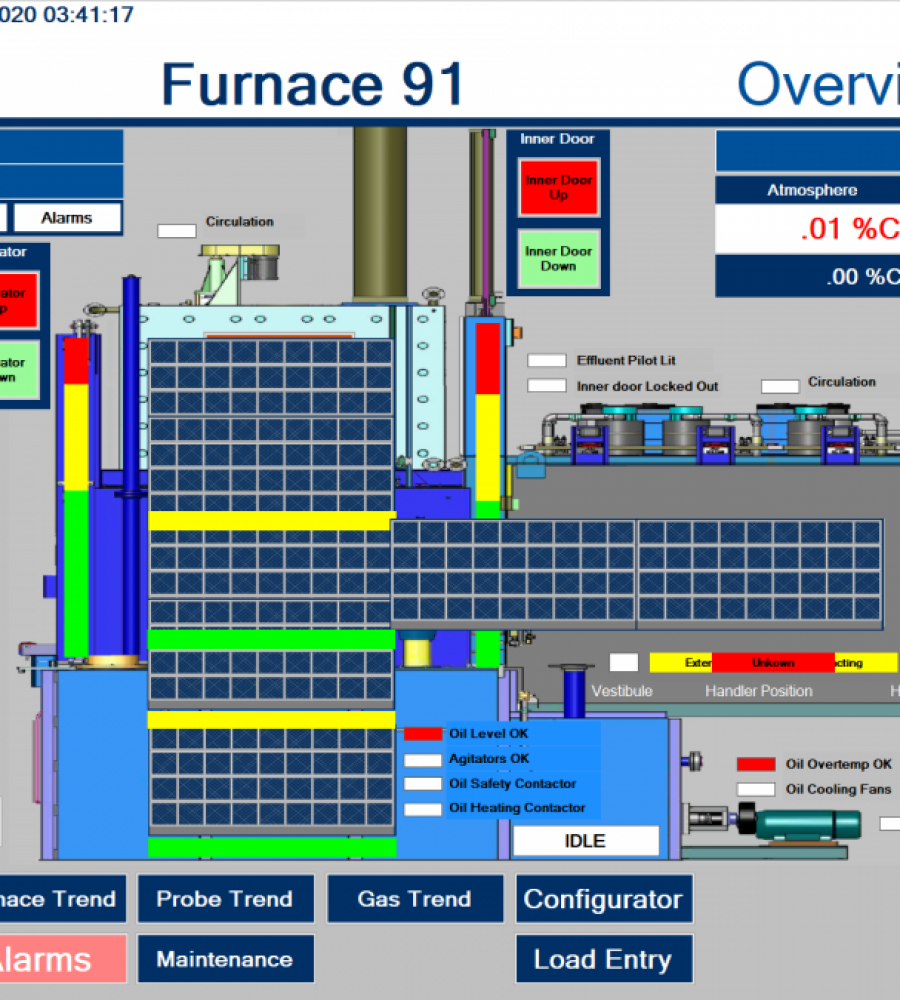900x1000 pixels.
Task: Go to the Maintenance screen
Action: [x=225, y=959]
